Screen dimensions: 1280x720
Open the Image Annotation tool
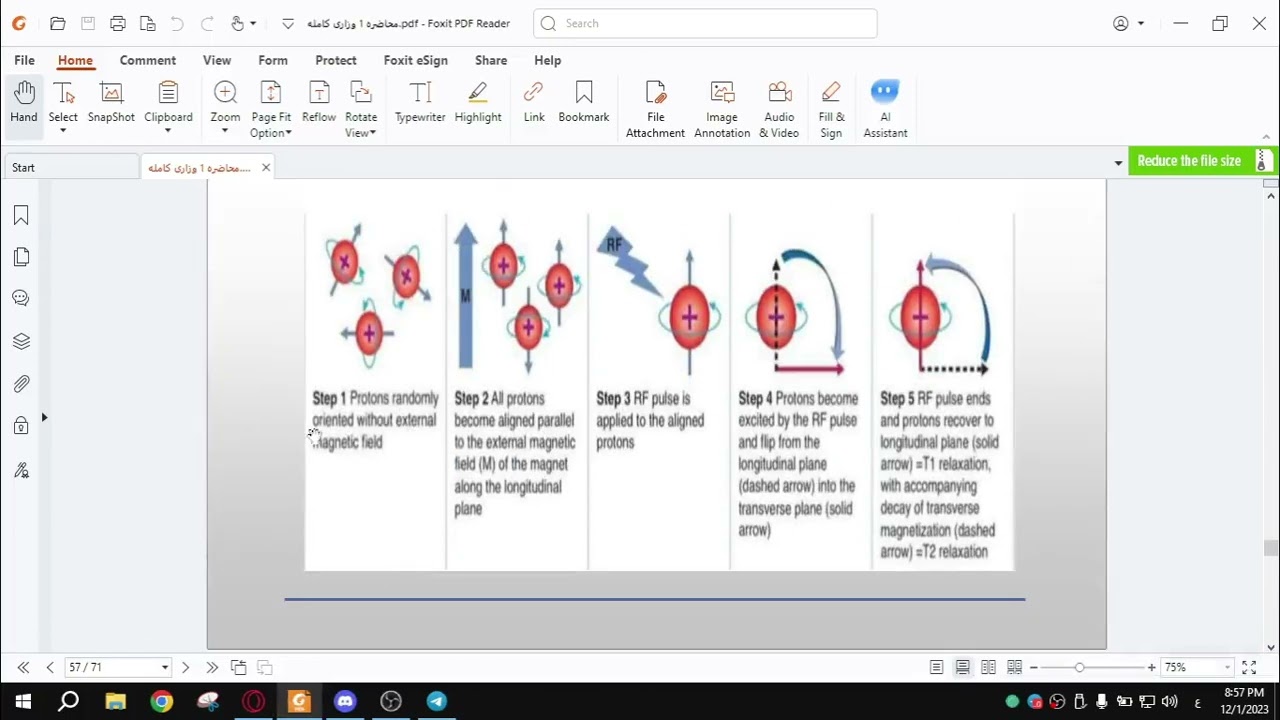tap(722, 110)
